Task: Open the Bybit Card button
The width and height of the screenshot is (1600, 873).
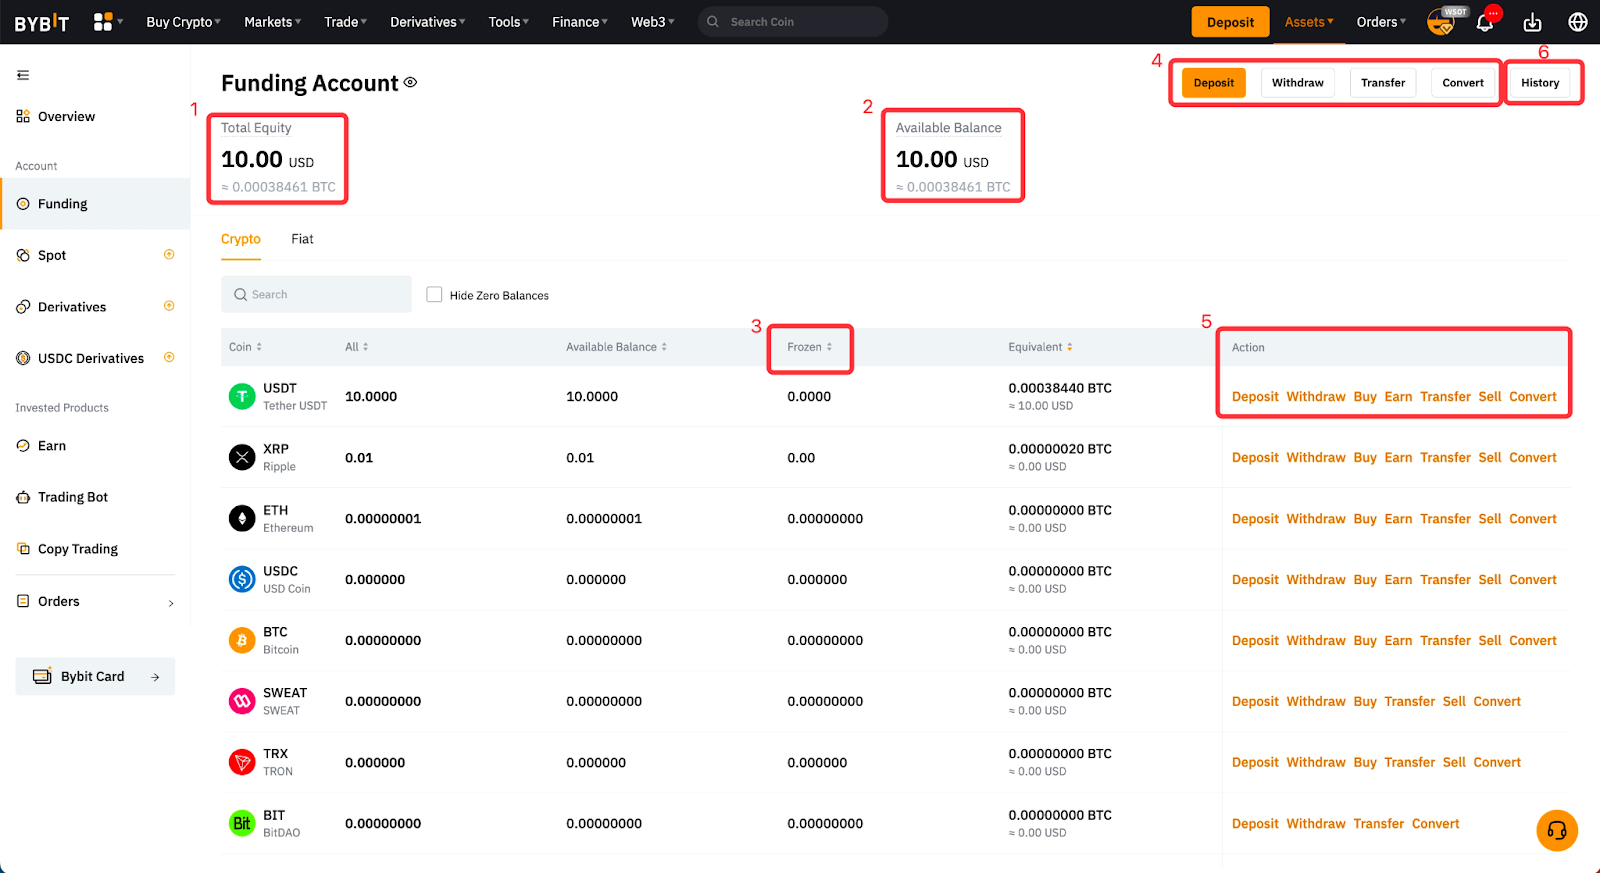Action: click(x=95, y=676)
